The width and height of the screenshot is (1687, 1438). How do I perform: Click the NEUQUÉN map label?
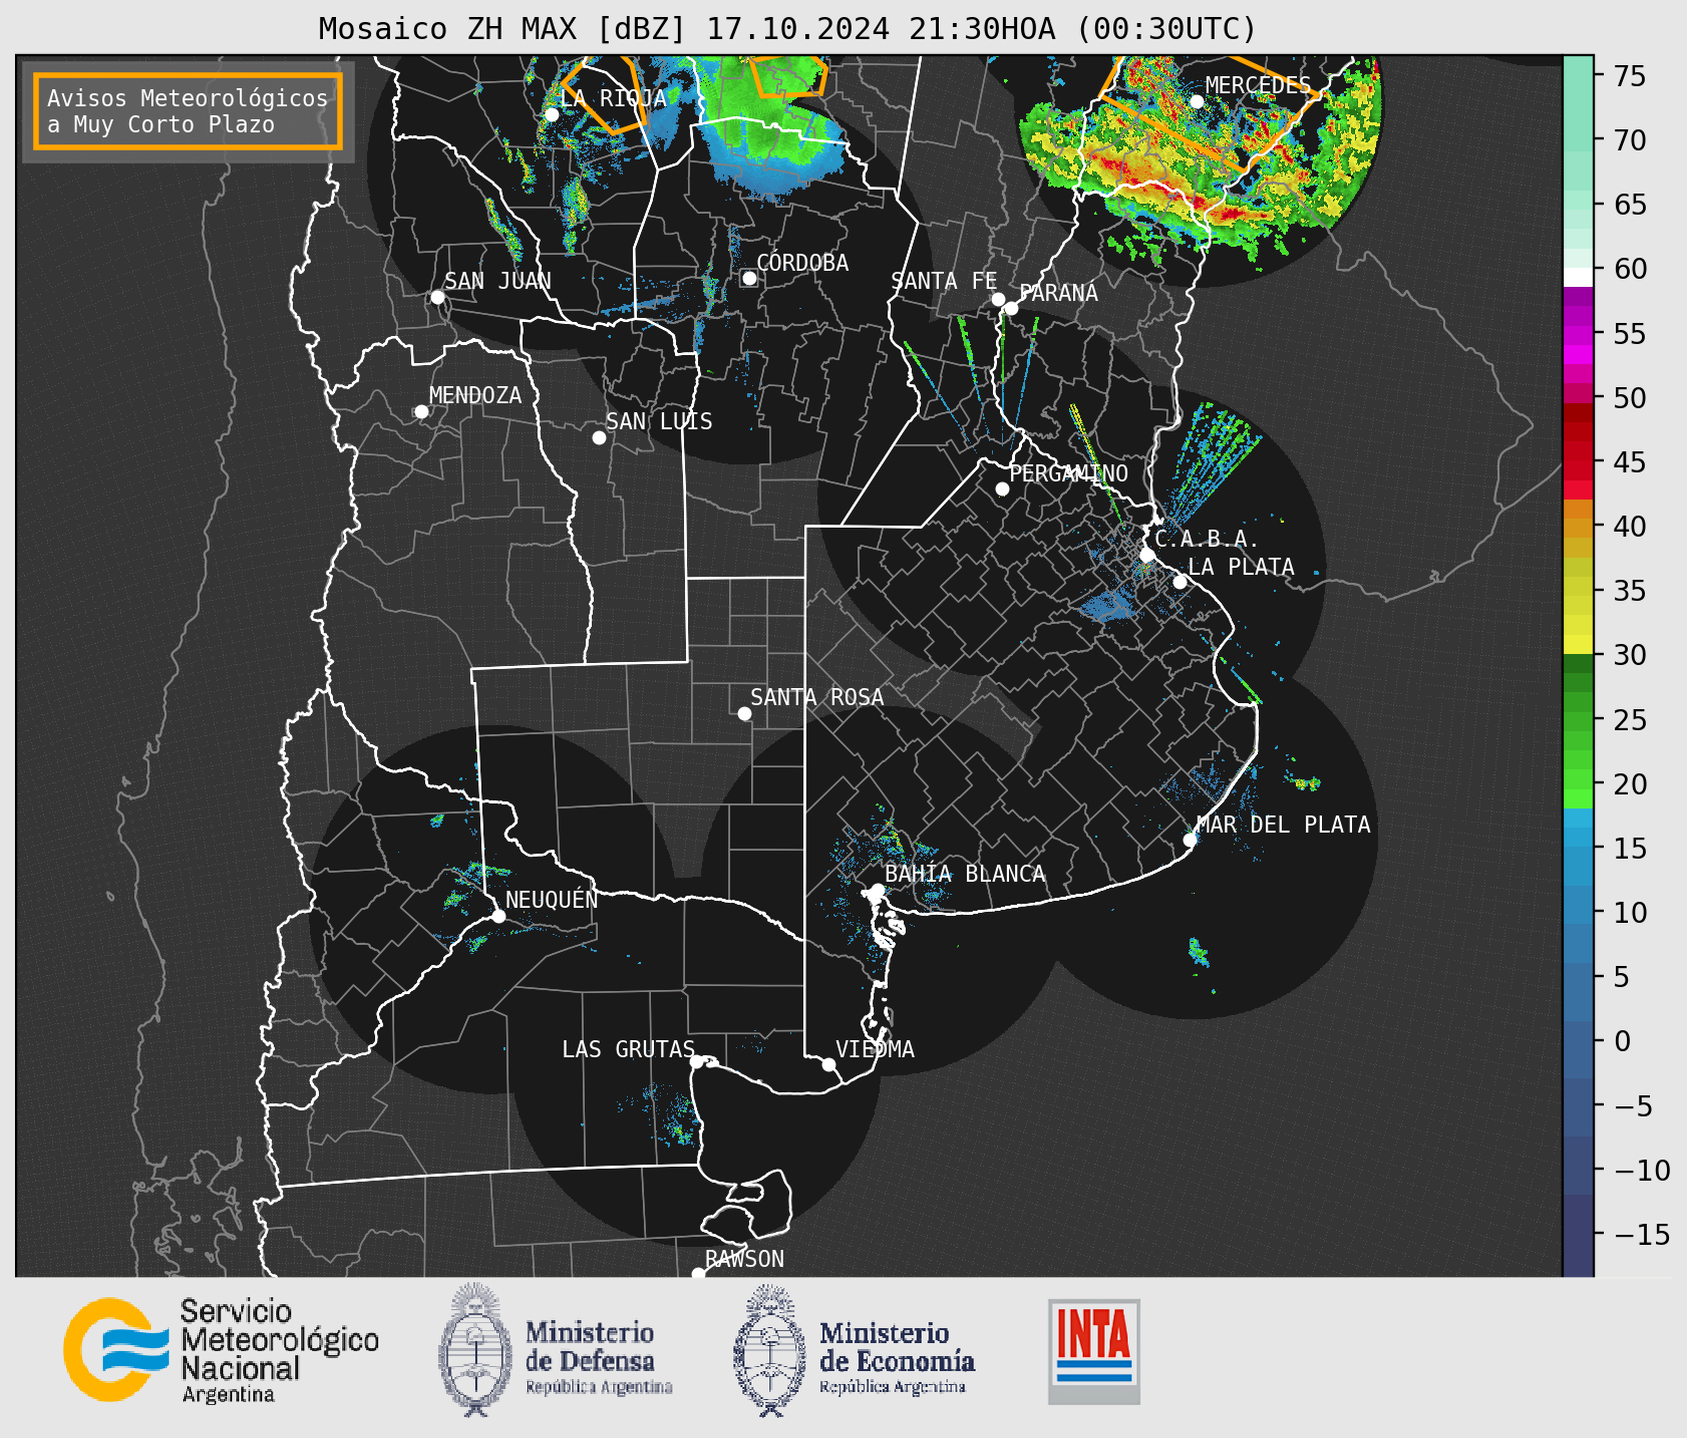552,900
